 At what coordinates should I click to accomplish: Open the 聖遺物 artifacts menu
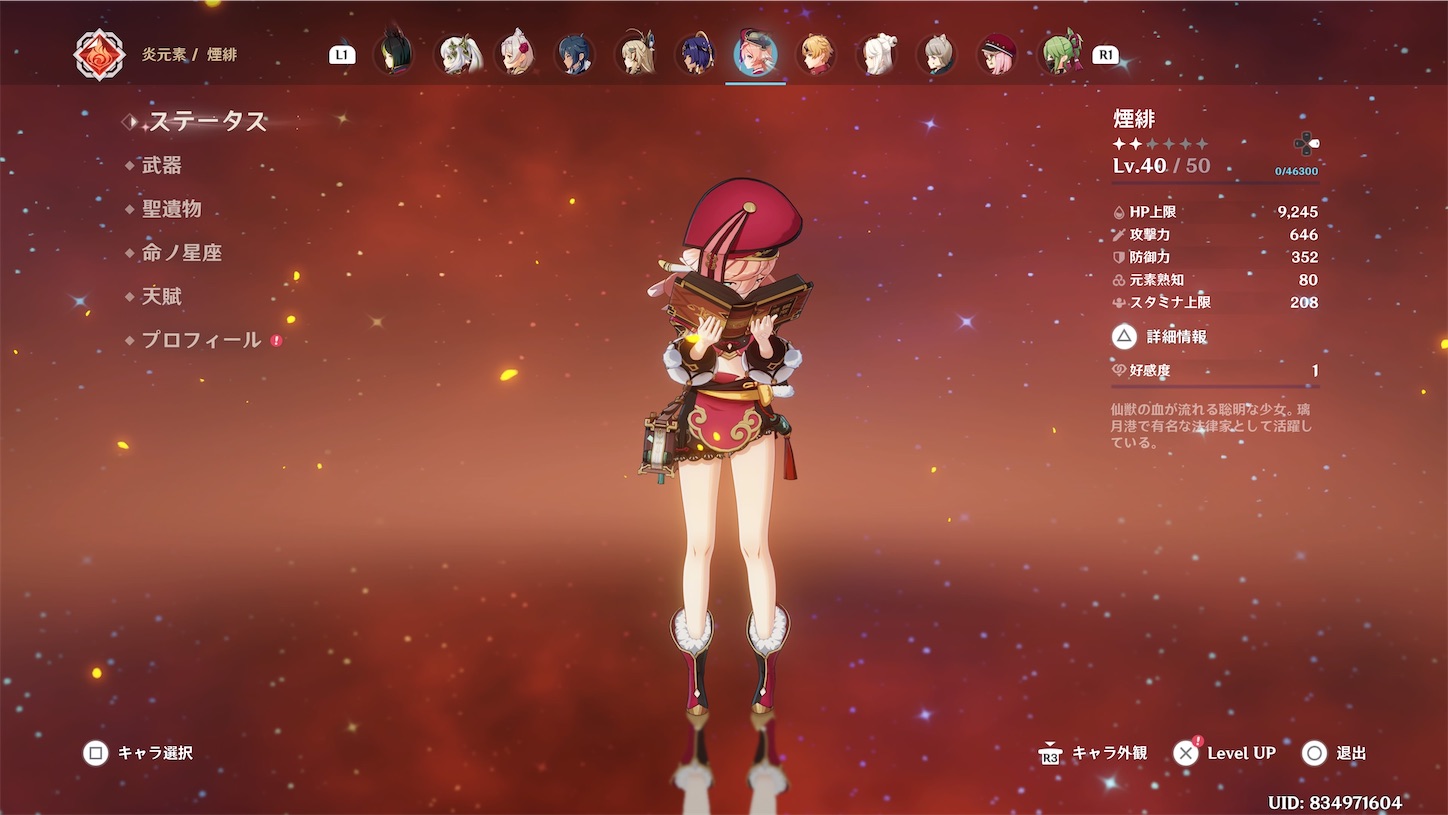click(x=172, y=209)
